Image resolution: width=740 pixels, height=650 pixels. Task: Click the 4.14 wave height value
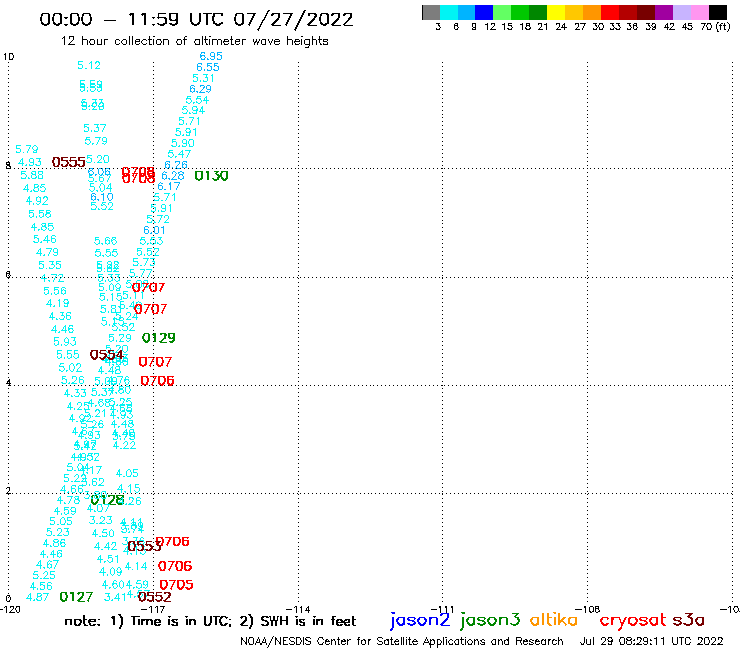click(136, 566)
